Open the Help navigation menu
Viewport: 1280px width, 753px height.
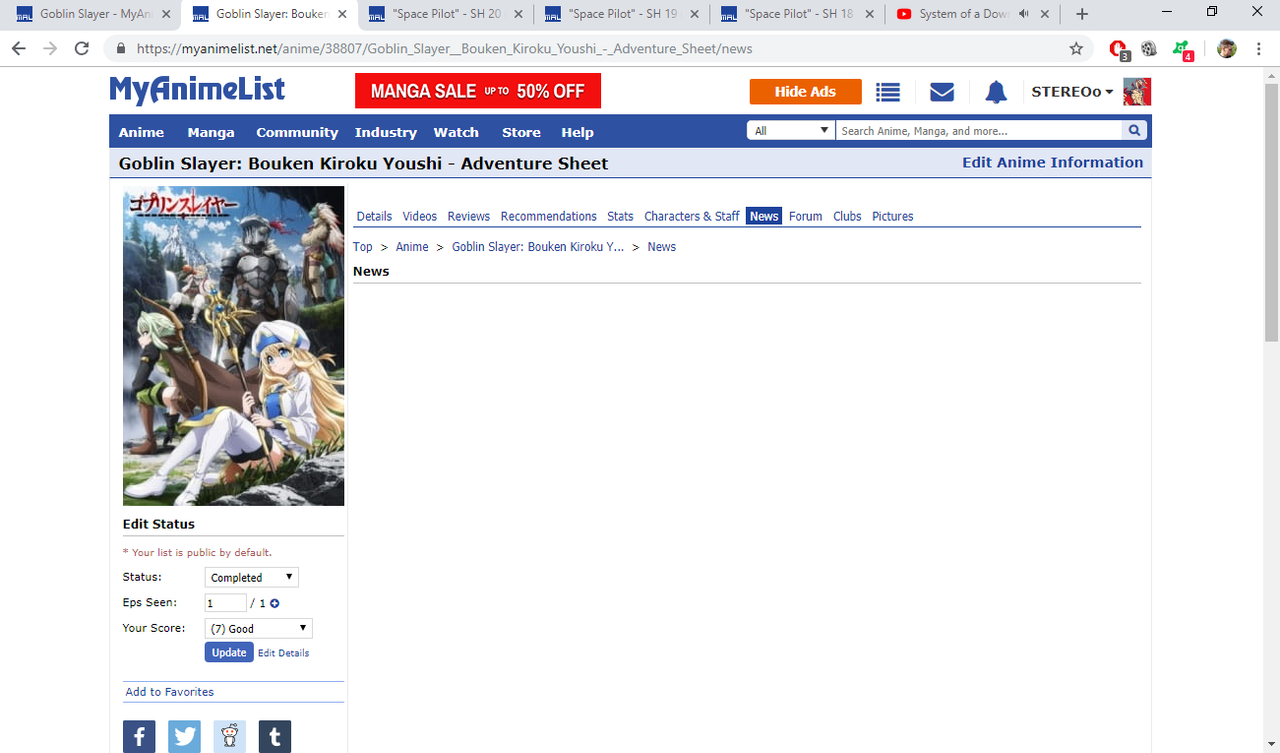[x=577, y=132]
